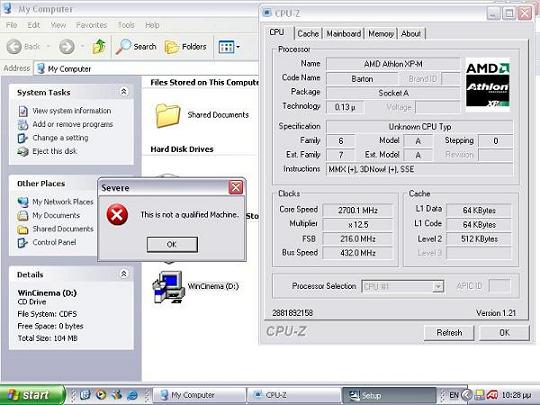The height and width of the screenshot is (405, 540).
Task: Switch to the About tab in CPU-Z
Action: click(x=411, y=34)
